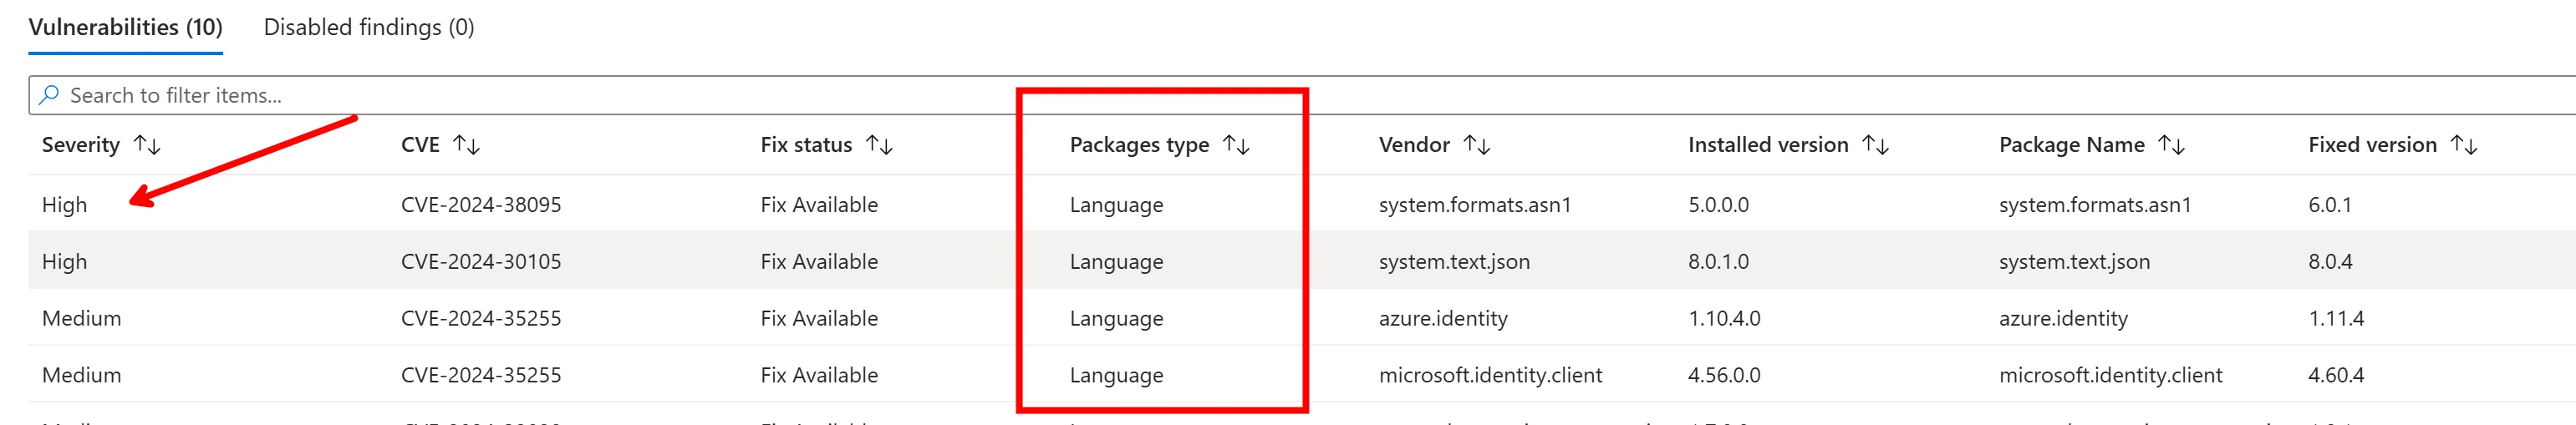2576x425 pixels.
Task: Toggle sorting on Packages type column
Action: tap(1236, 145)
